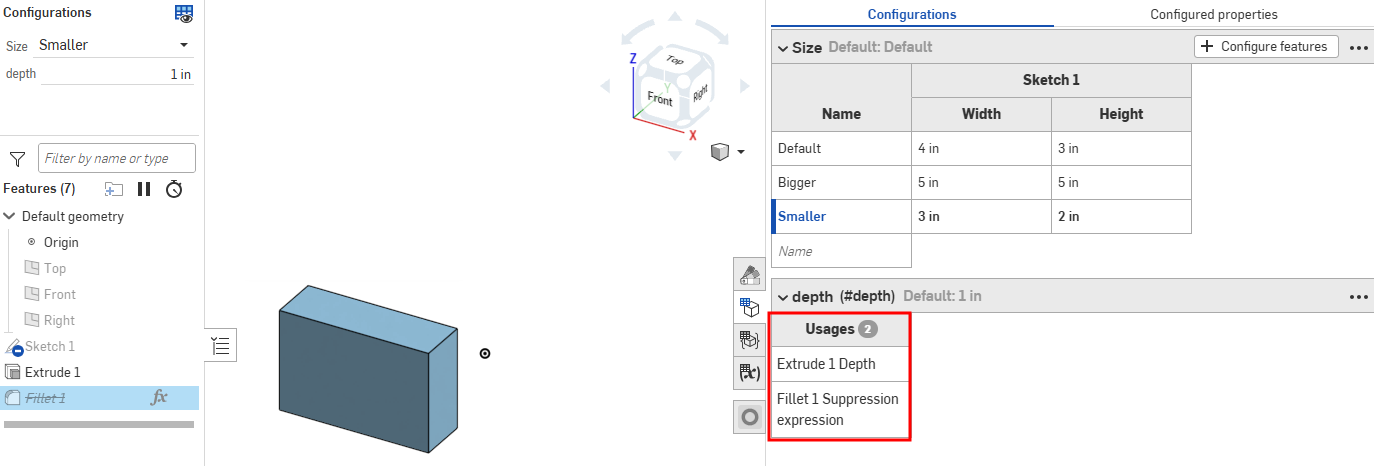Screen dimensions: 1374x466
Task: Pause feature regeneration with the pause icon
Action: pyautogui.click(x=144, y=189)
